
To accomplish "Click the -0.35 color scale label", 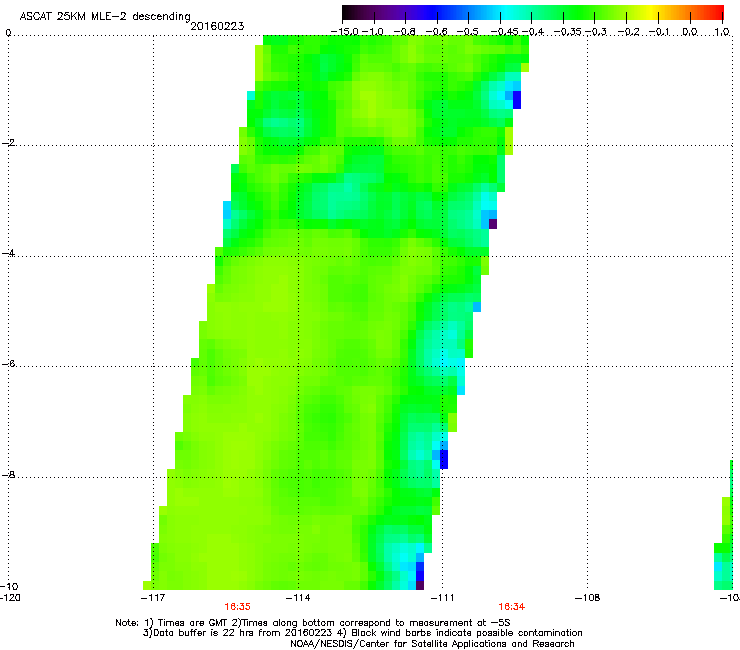I will point(568,32).
